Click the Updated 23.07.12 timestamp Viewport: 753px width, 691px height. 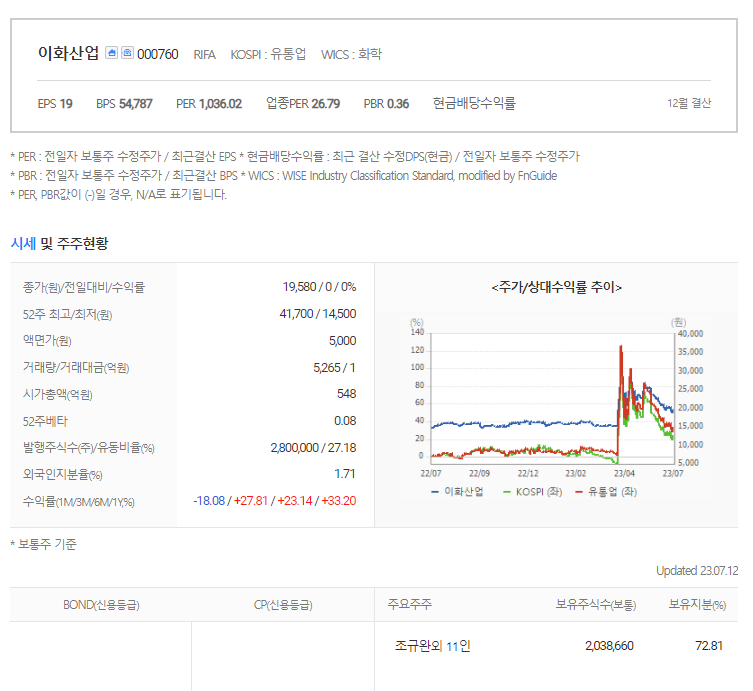point(697,570)
